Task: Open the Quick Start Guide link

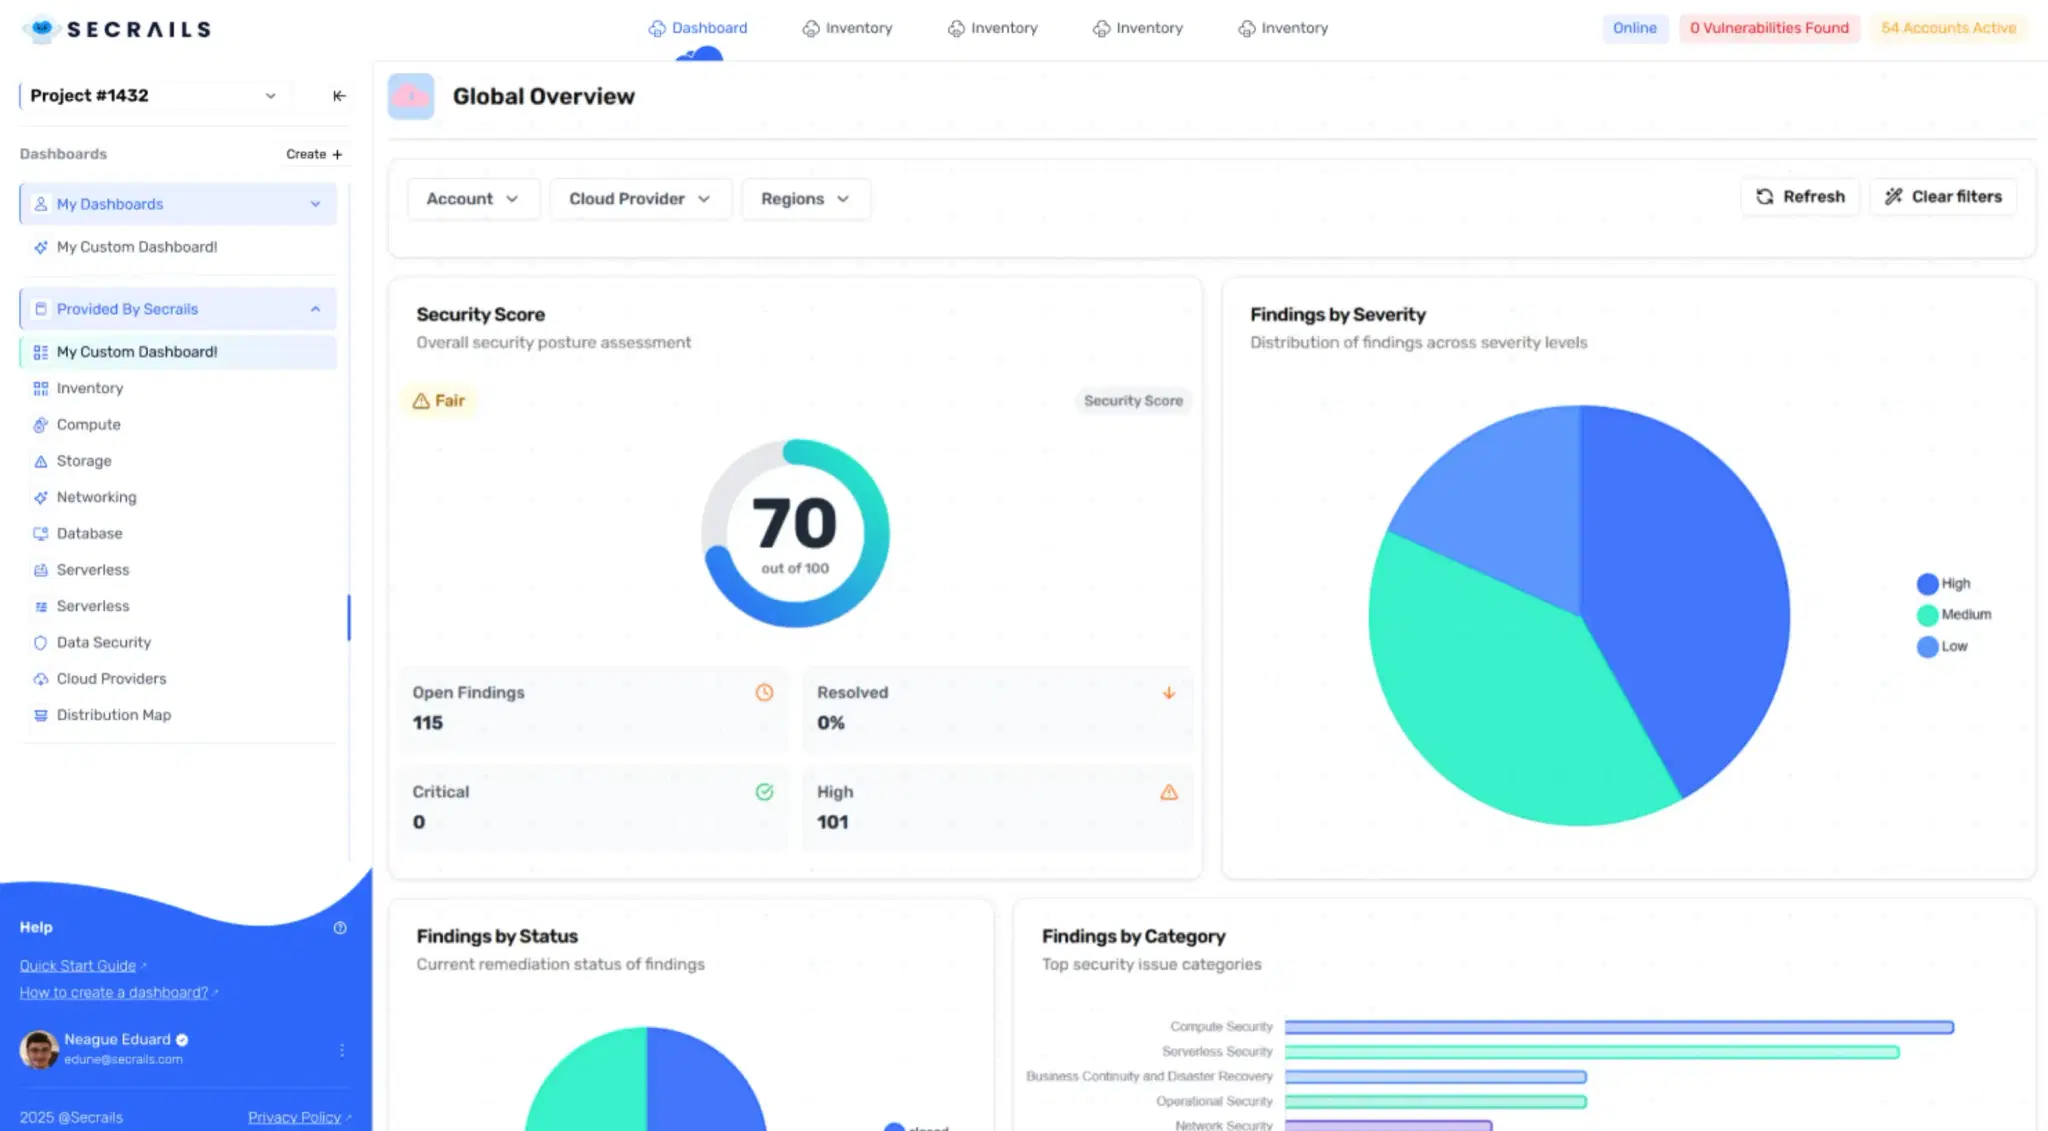Action: pos(78,966)
